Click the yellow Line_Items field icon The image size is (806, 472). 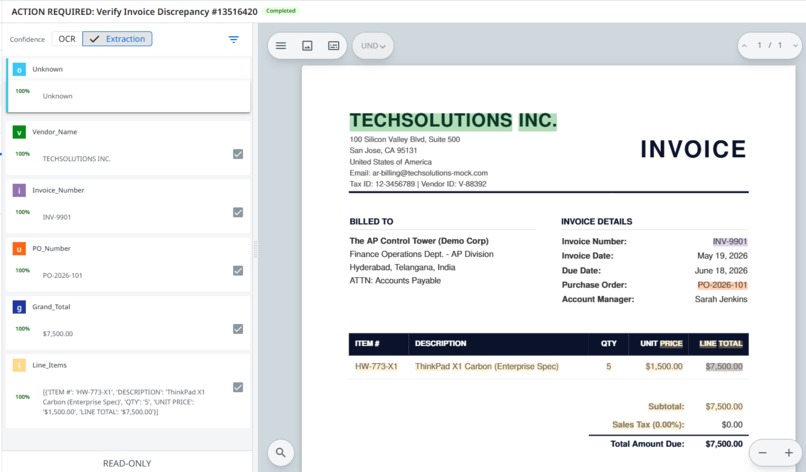tap(19, 366)
